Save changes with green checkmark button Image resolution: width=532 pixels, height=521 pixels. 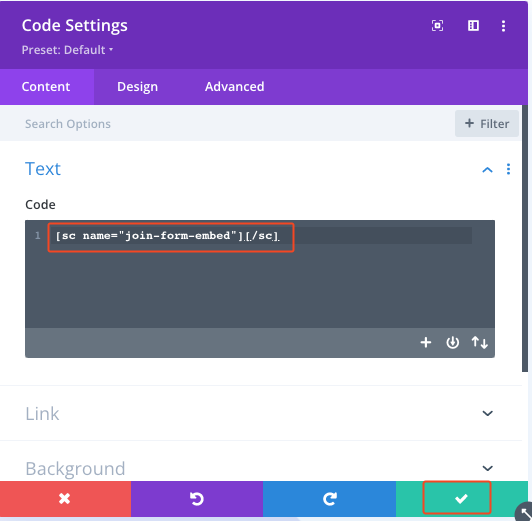461,499
